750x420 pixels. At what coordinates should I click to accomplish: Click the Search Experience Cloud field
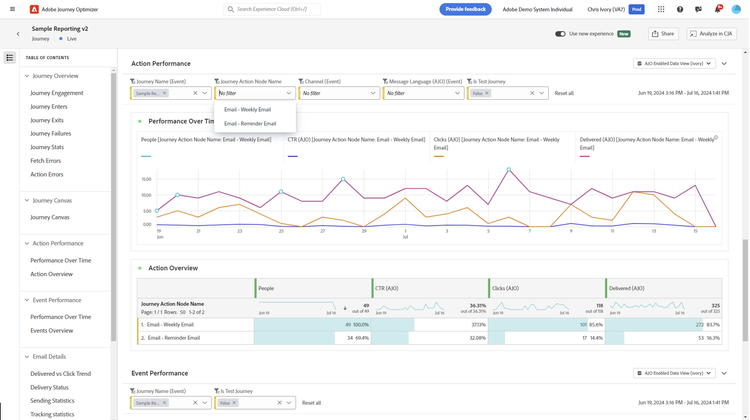(272, 9)
